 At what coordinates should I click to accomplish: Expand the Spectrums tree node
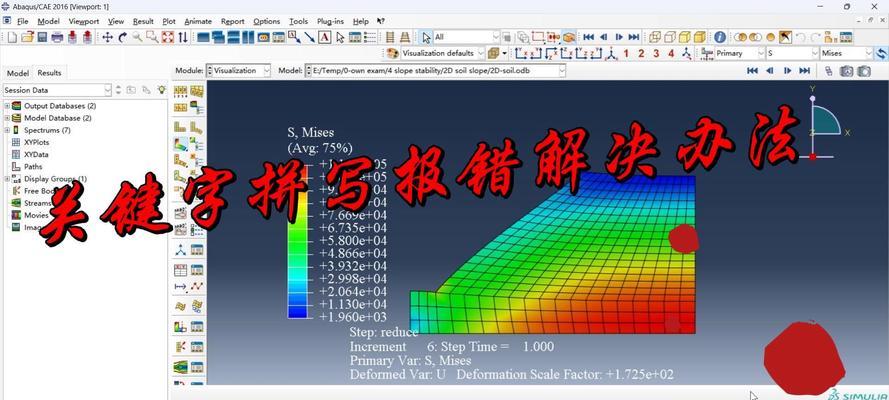click(x=7, y=130)
